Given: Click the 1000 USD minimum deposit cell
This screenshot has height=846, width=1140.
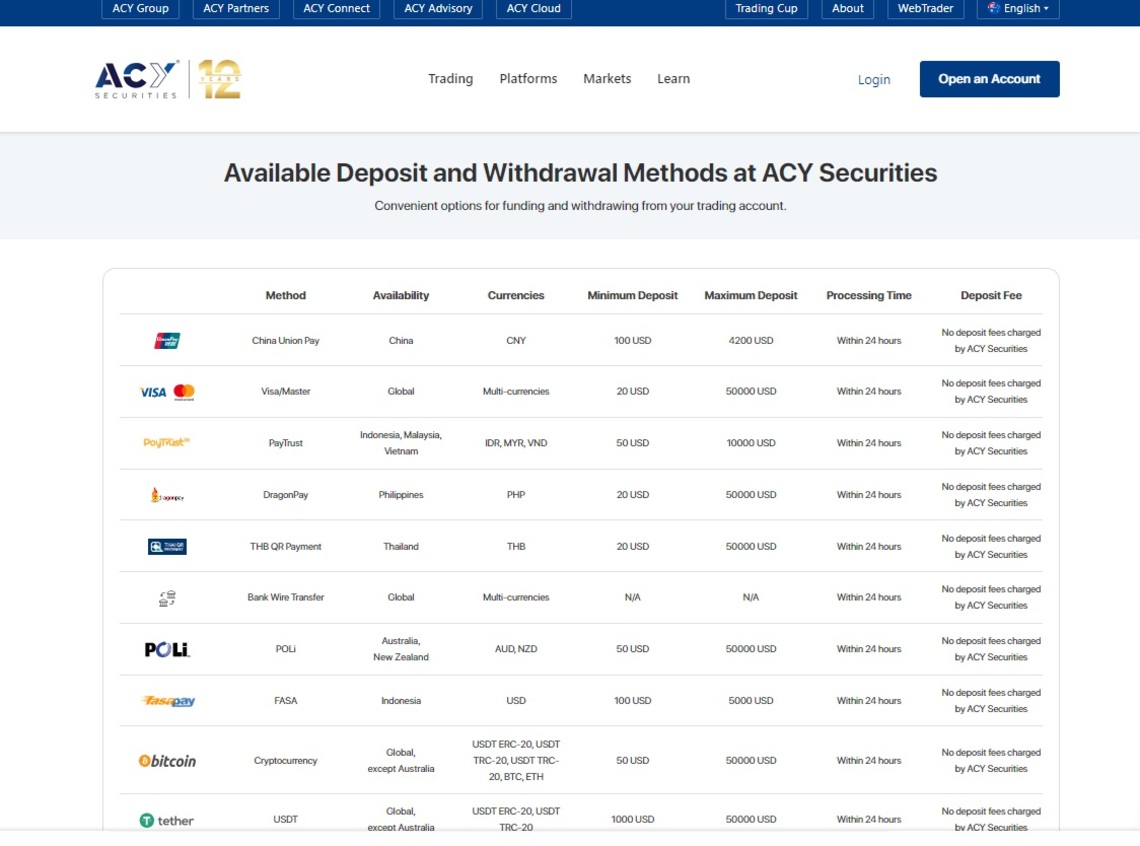Looking at the screenshot, I should click(x=633, y=819).
